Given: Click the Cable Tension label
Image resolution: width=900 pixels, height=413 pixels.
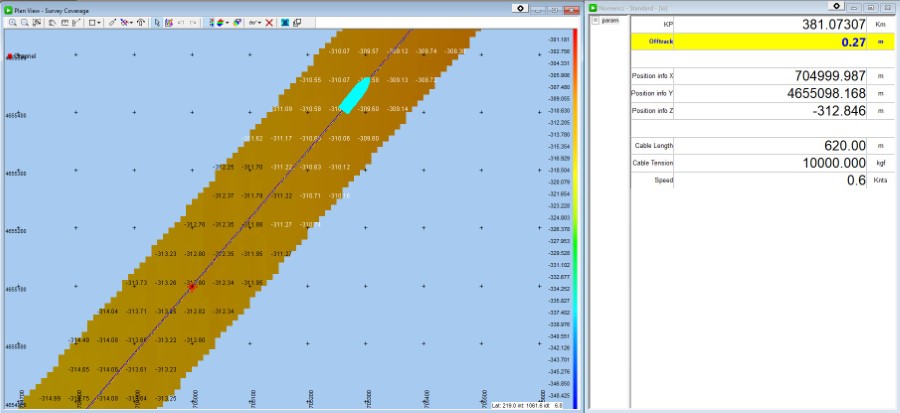Looking at the screenshot, I should 653,163.
